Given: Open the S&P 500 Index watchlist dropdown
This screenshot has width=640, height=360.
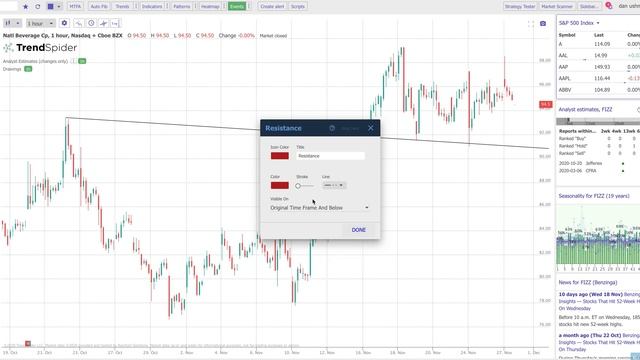Looking at the screenshot, I should click(x=579, y=23).
